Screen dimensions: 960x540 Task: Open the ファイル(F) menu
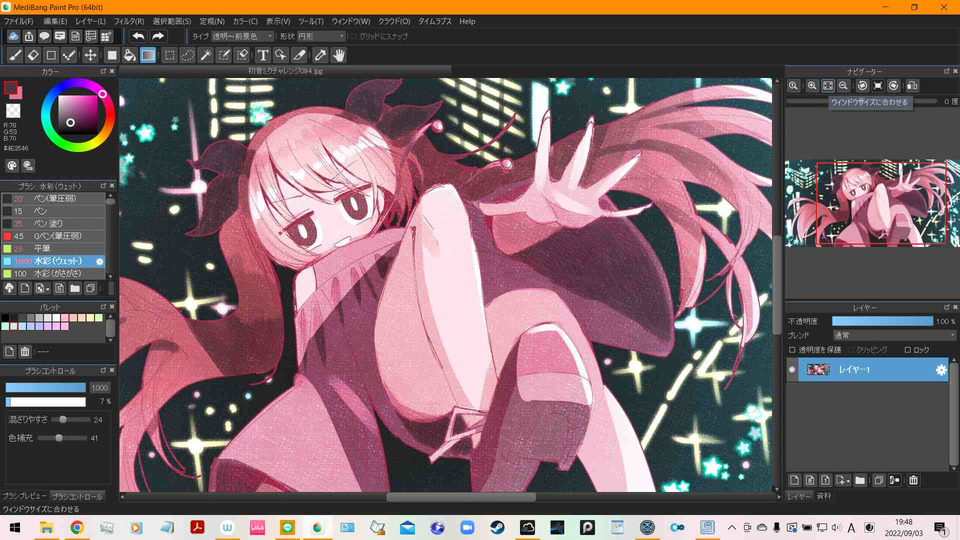[19, 21]
